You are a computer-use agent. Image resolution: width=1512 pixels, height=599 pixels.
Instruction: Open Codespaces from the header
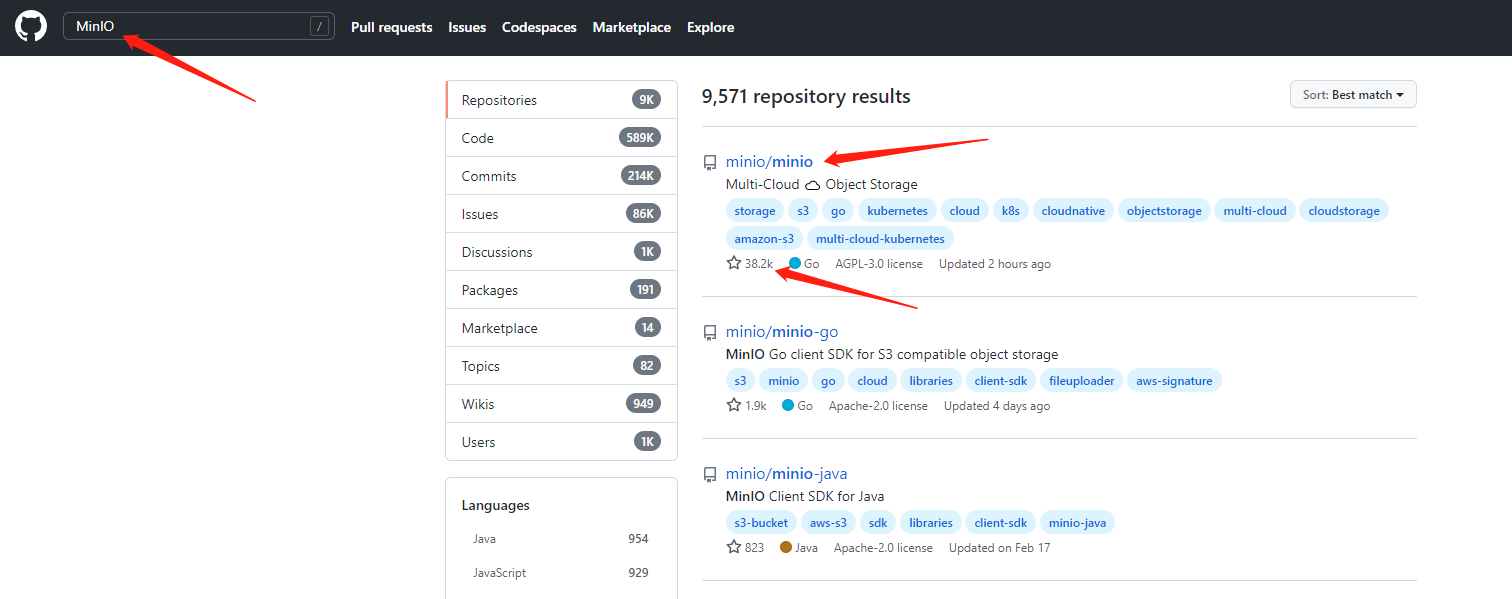click(539, 28)
